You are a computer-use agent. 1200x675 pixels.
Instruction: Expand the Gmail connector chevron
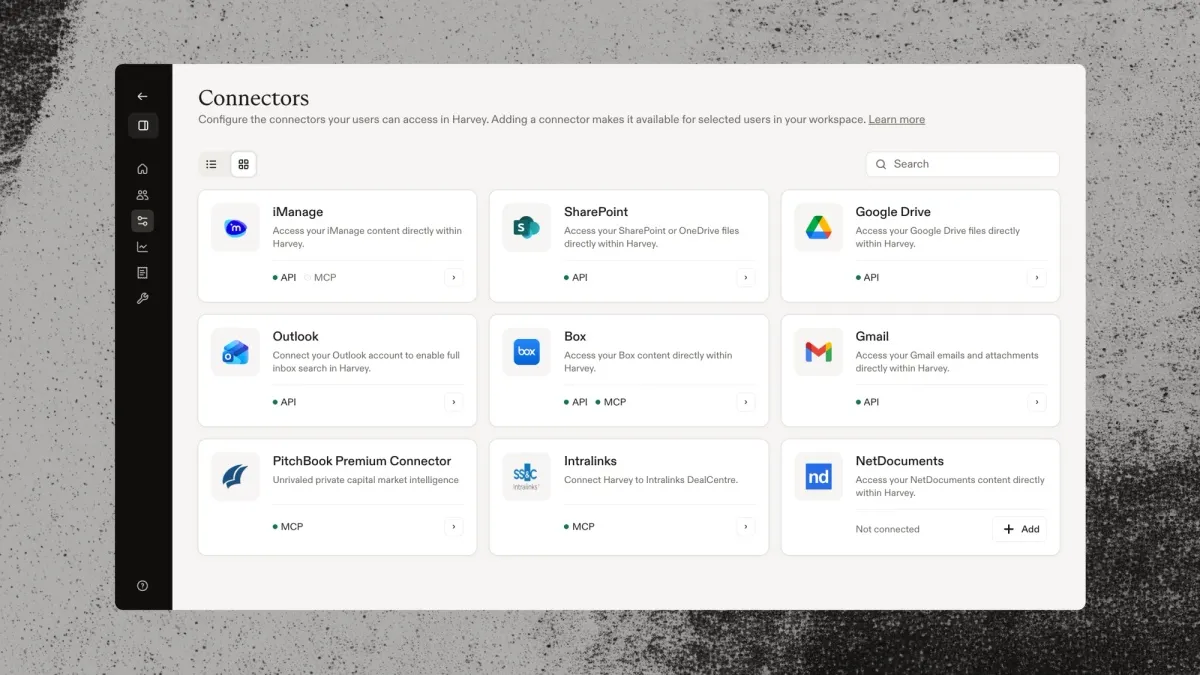(1037, 402)
